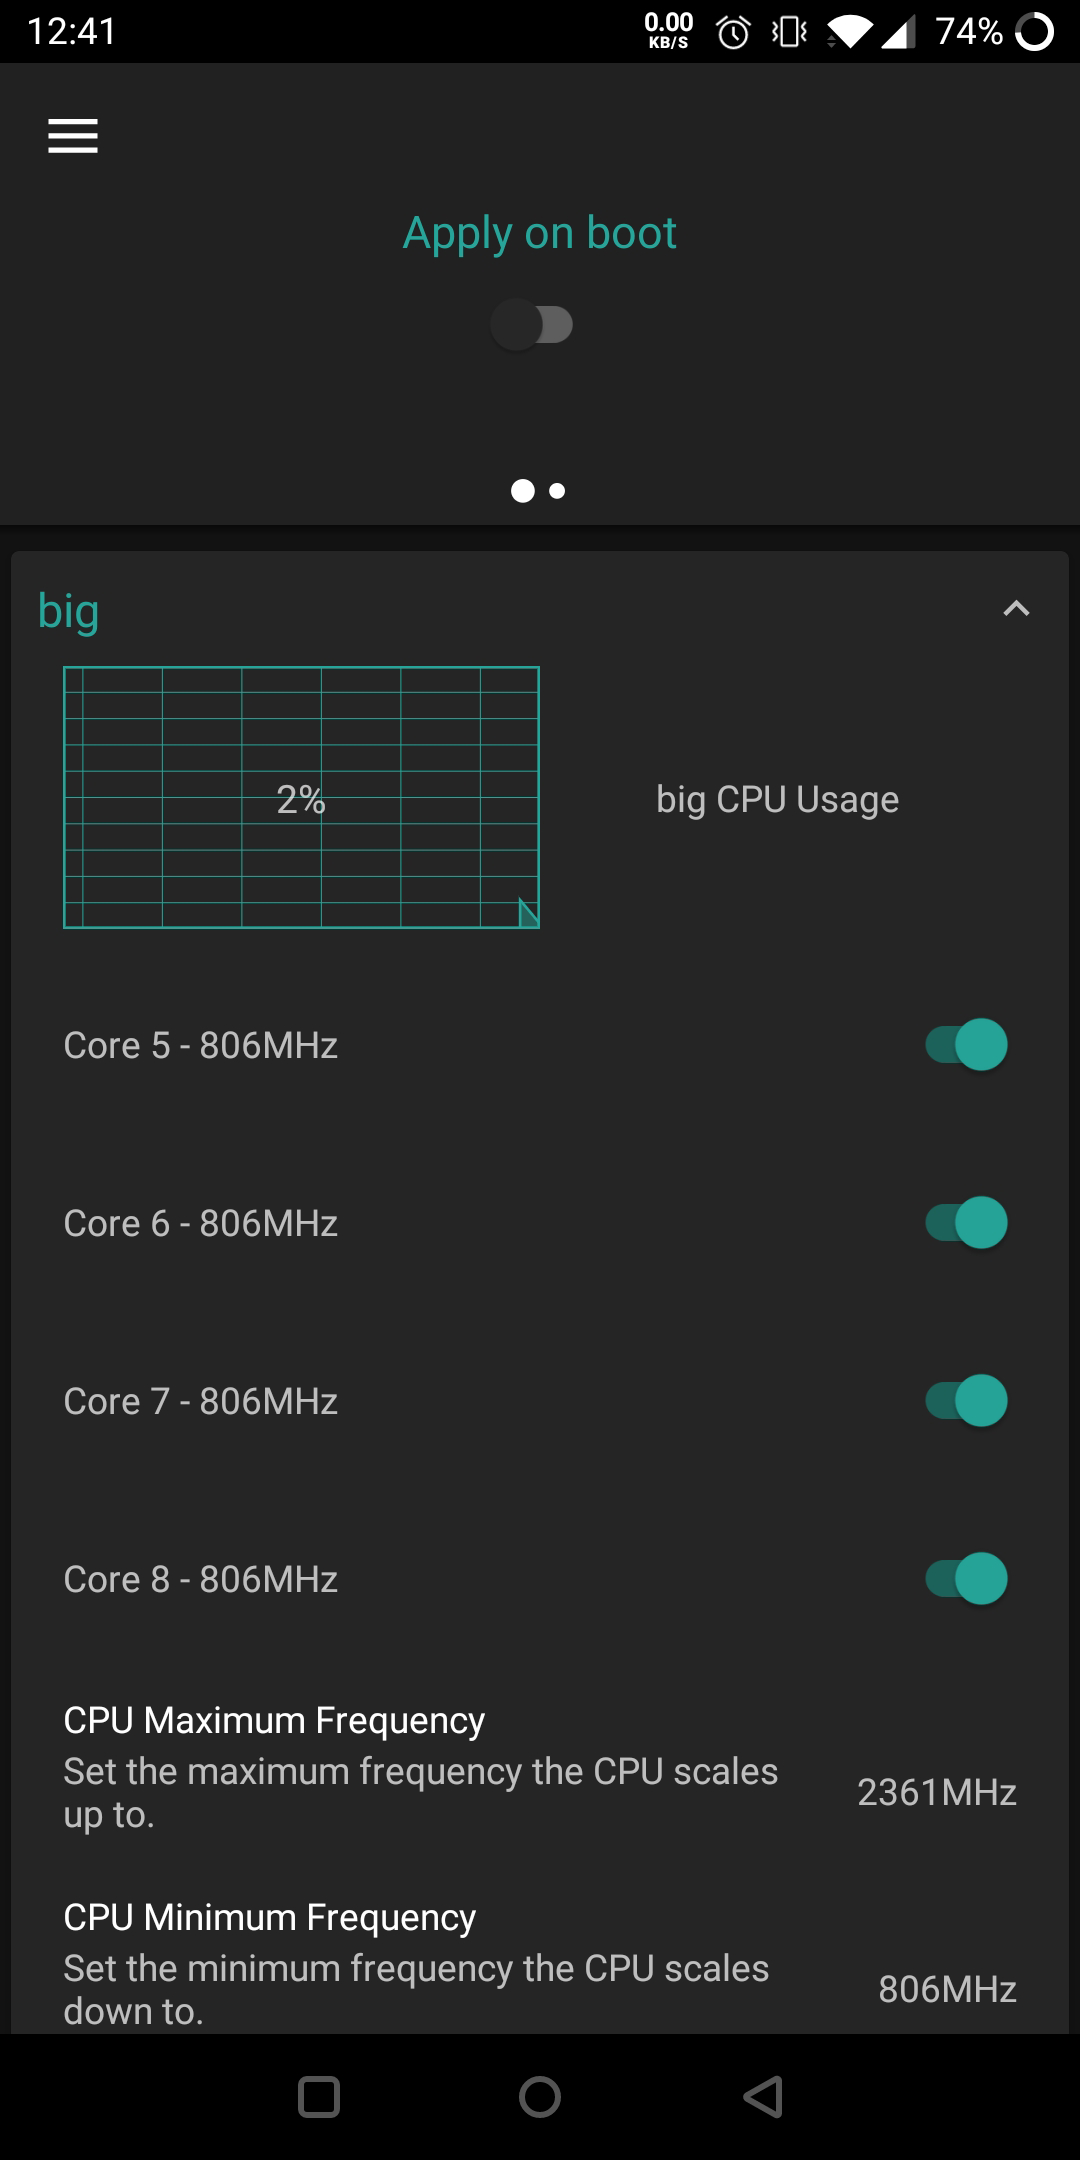Disable Core 5 toggle switch
The image size is (1080, 2160).
coord(966,1045)
